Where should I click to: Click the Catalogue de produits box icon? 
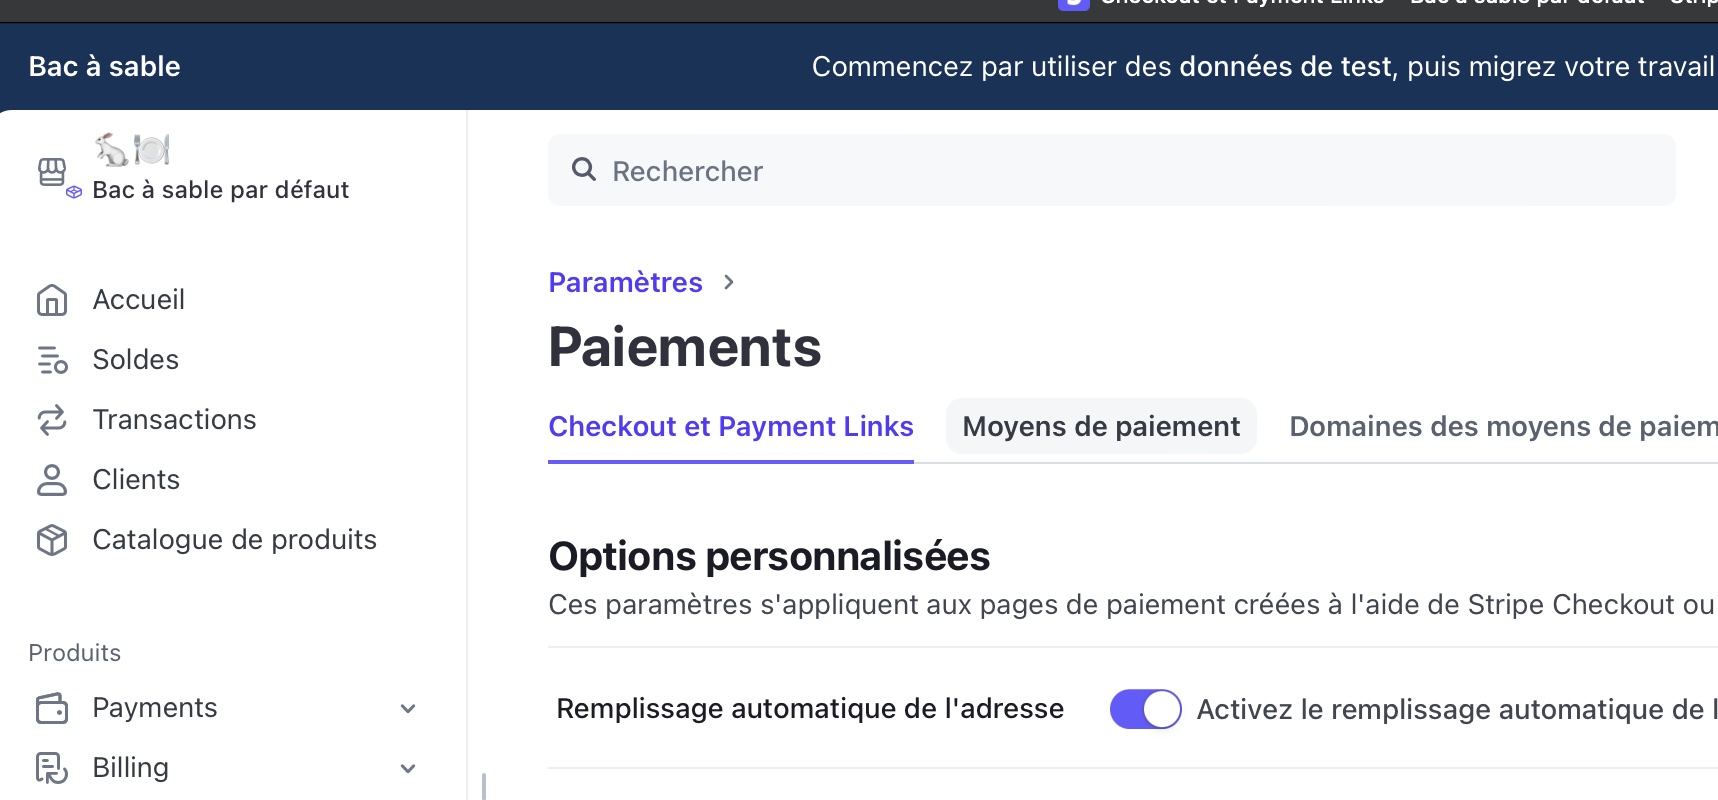point(52,540)
